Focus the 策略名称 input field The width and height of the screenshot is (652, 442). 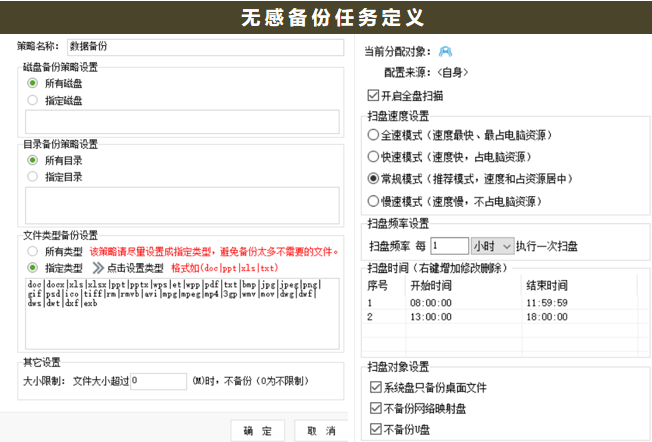(205, 47)
